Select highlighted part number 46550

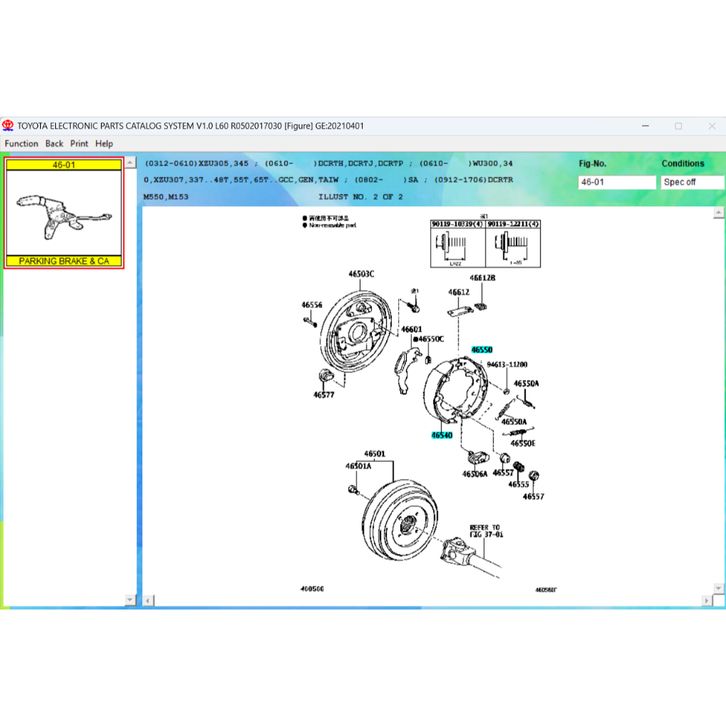click(x=482, y=349)
